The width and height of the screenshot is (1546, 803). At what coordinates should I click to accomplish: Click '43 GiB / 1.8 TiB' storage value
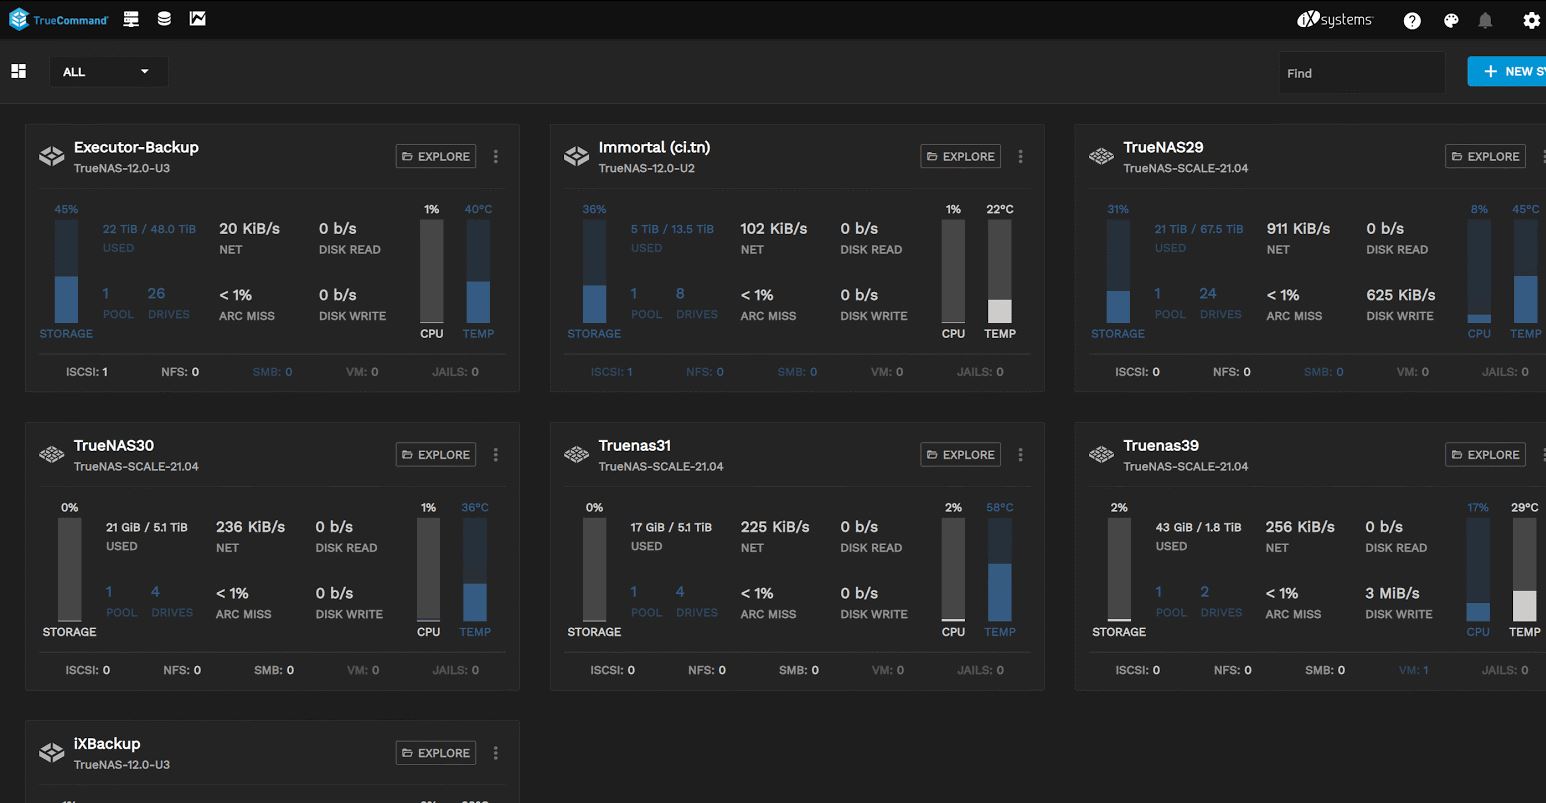[x=1198, y=527]
